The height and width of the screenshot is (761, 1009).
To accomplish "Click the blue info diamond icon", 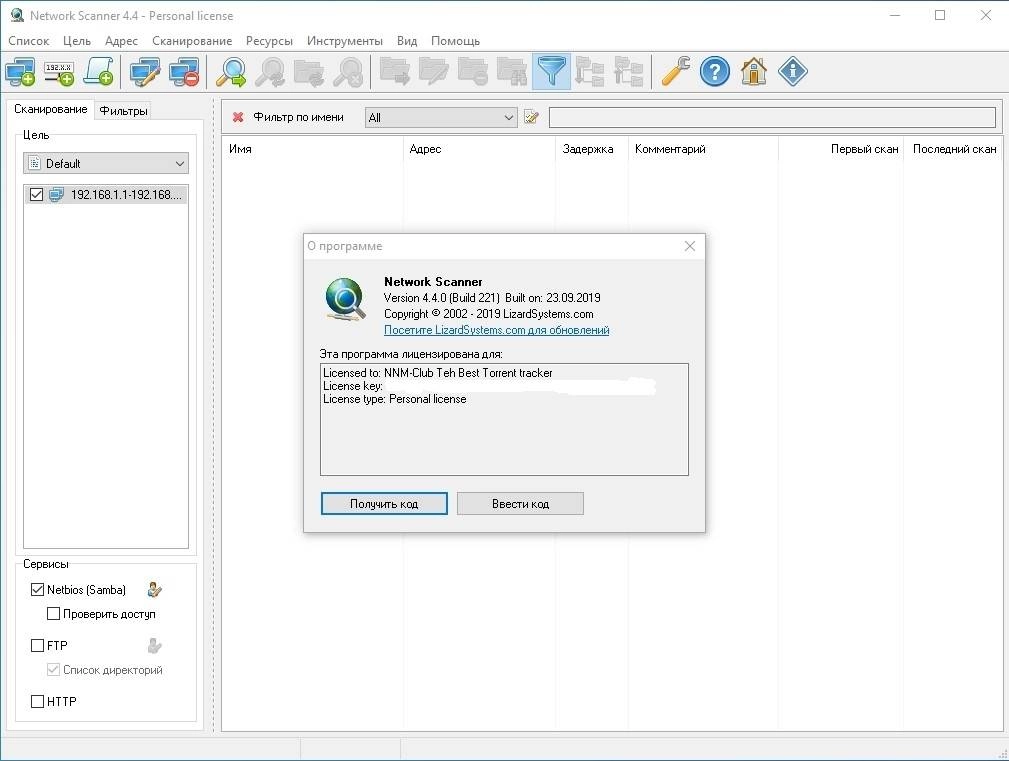I will [793, 71].
